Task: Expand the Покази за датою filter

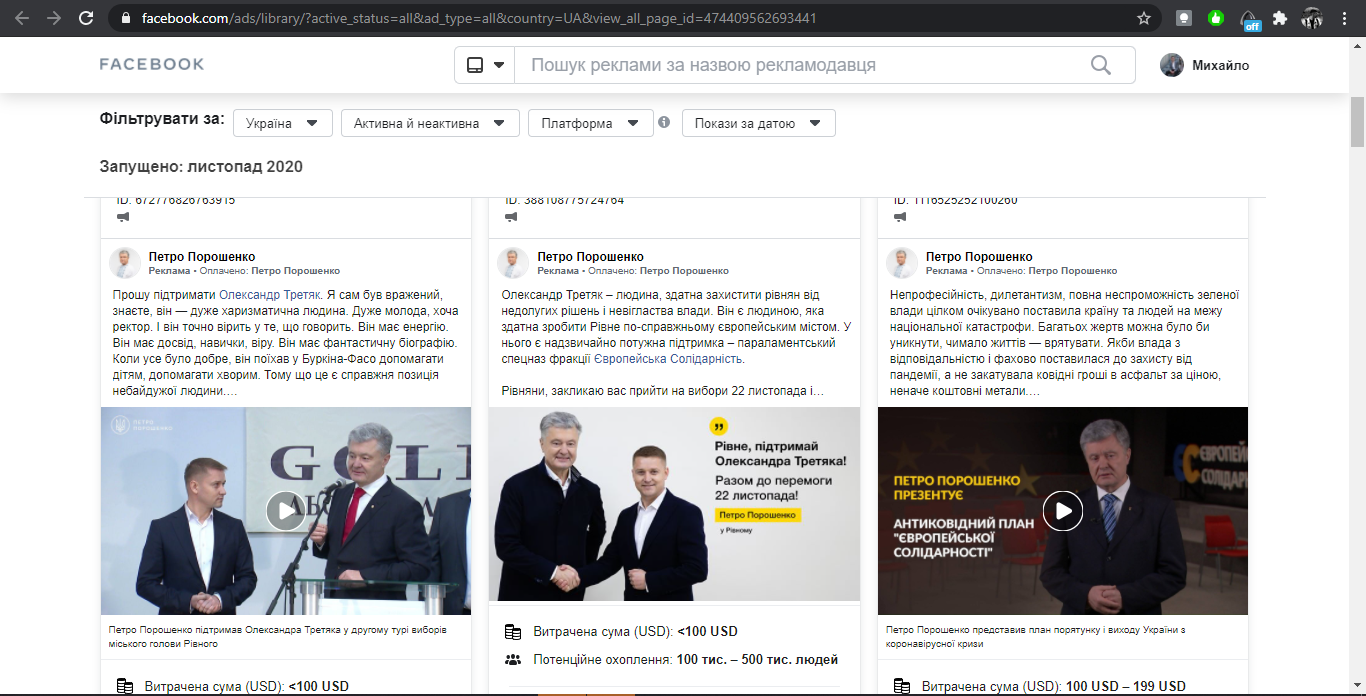Action: pos(758,123)
